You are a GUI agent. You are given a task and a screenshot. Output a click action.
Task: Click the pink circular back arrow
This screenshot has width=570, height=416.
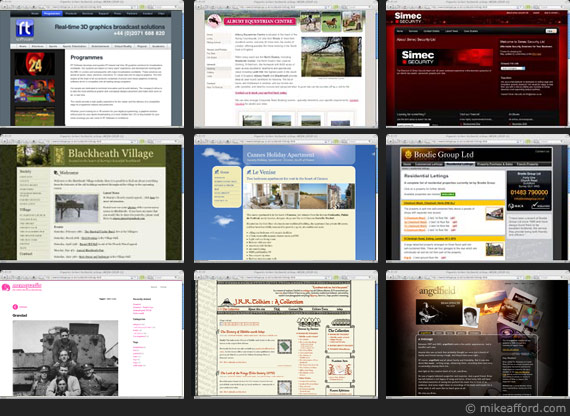pyautogui.click(x=15, y=307)
